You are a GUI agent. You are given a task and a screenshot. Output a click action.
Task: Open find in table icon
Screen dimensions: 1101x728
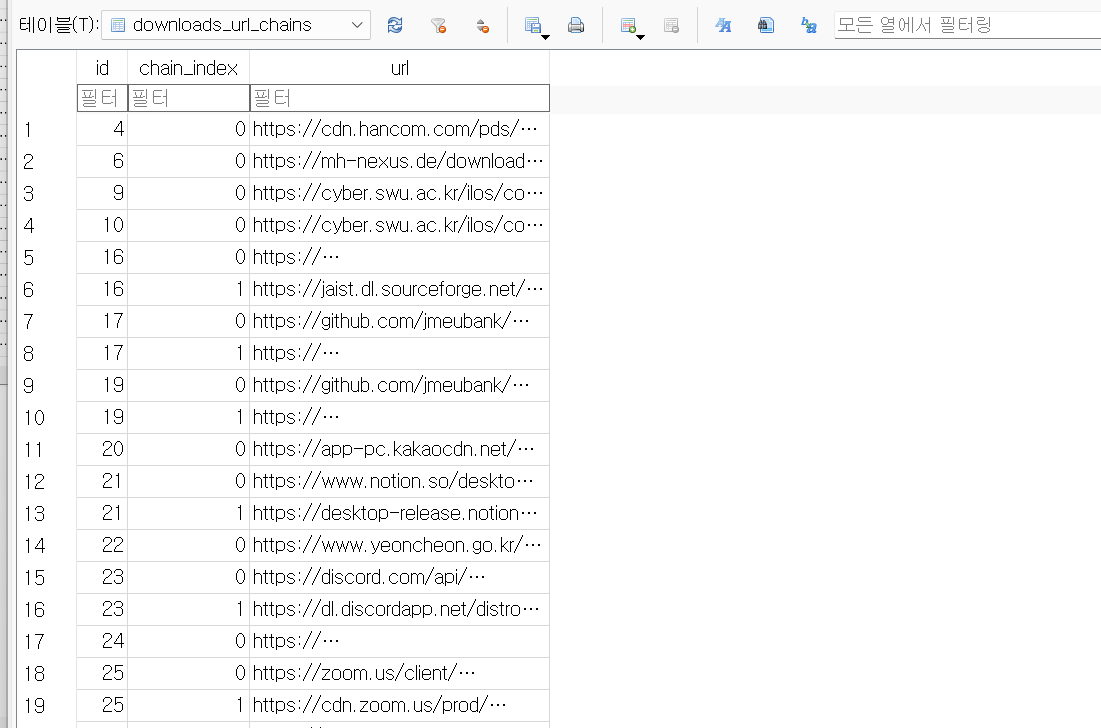[x=766, y=25]
